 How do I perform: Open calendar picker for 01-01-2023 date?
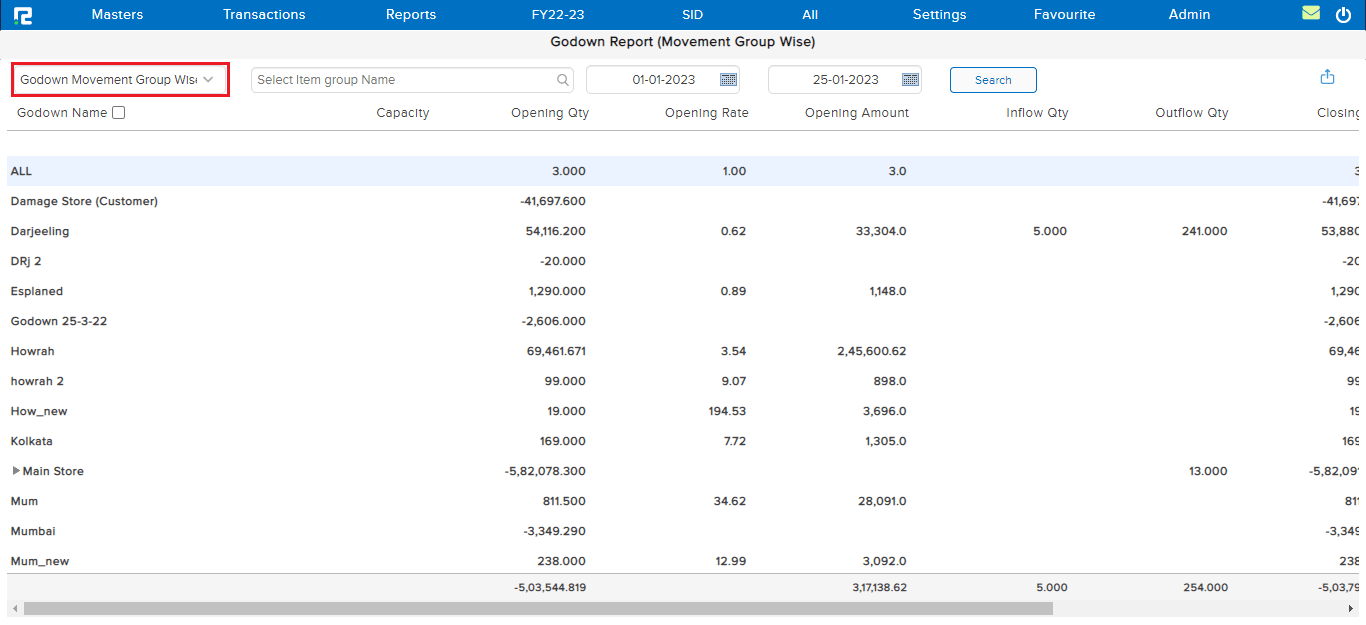pos(728,80)
